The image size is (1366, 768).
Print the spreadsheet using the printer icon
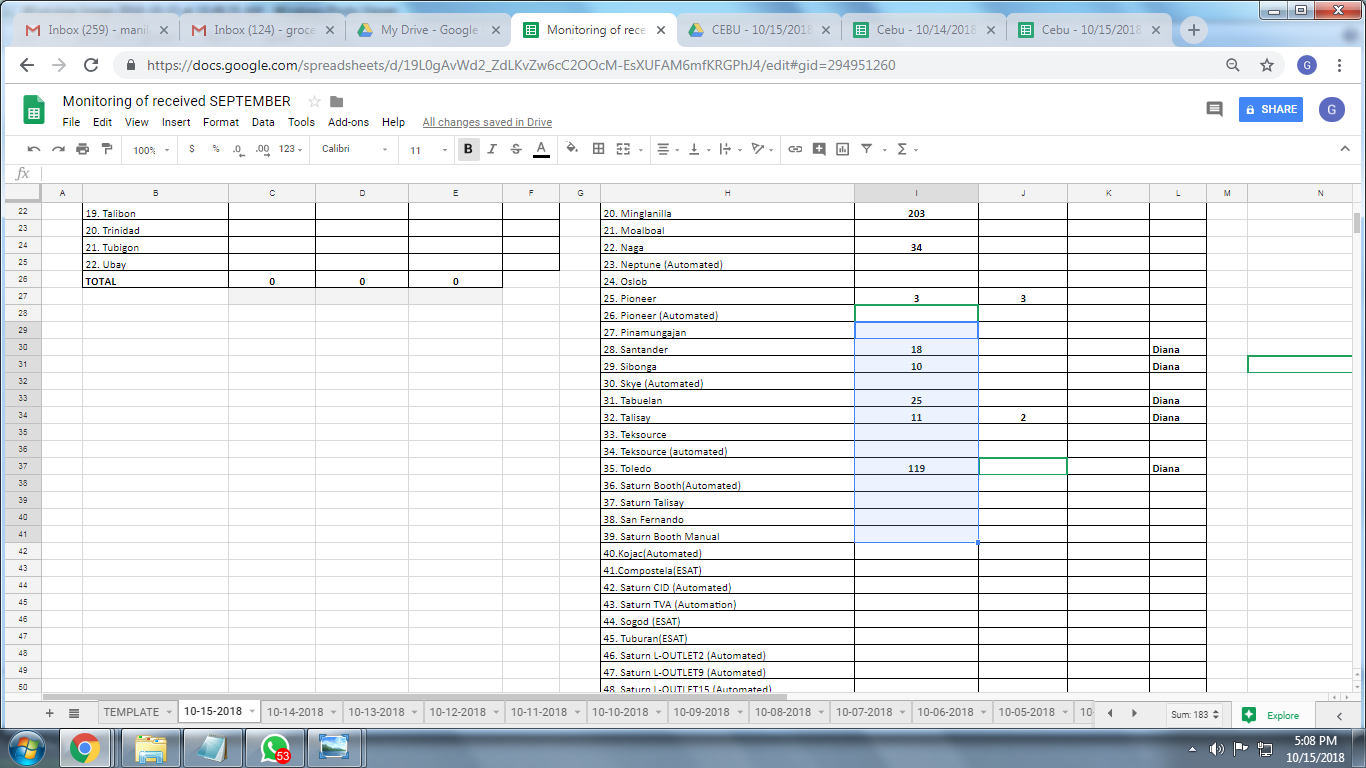point(82,149)
